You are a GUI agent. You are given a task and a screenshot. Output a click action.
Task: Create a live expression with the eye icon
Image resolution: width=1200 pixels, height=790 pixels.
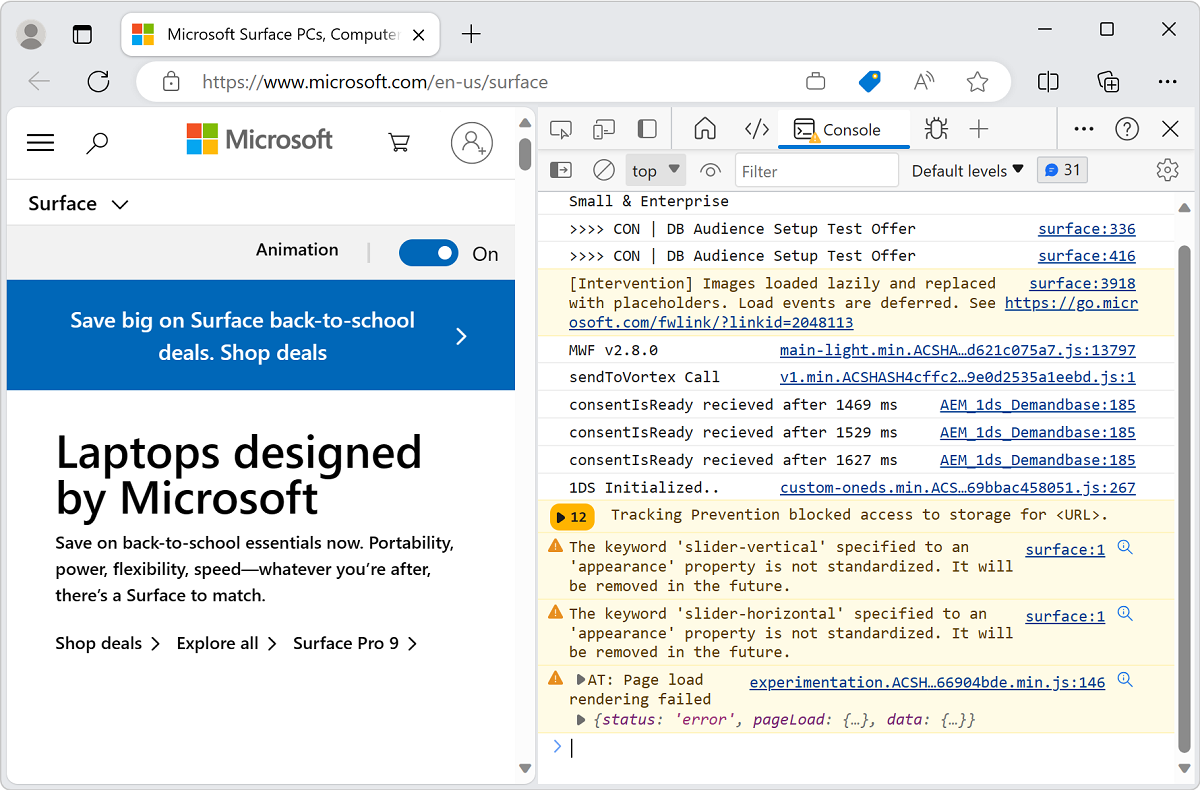click(710, 169)
